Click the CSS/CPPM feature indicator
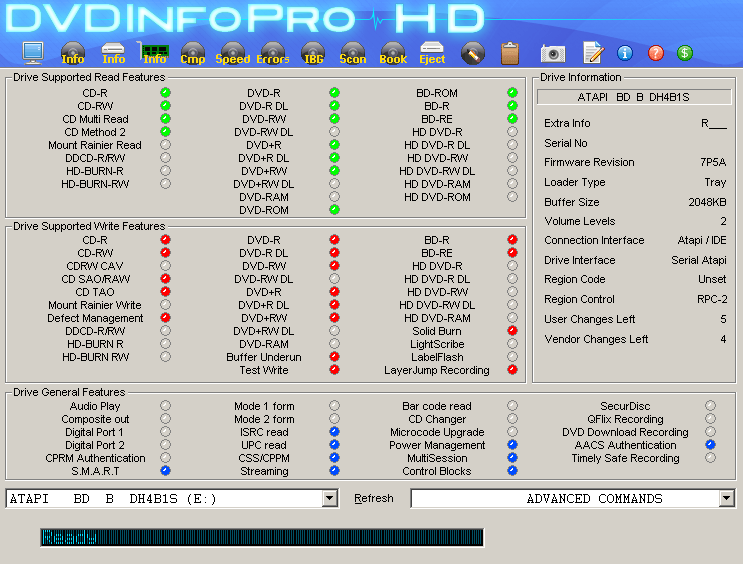This screenshot has height=564, width=743. click(x=334, y=457)
